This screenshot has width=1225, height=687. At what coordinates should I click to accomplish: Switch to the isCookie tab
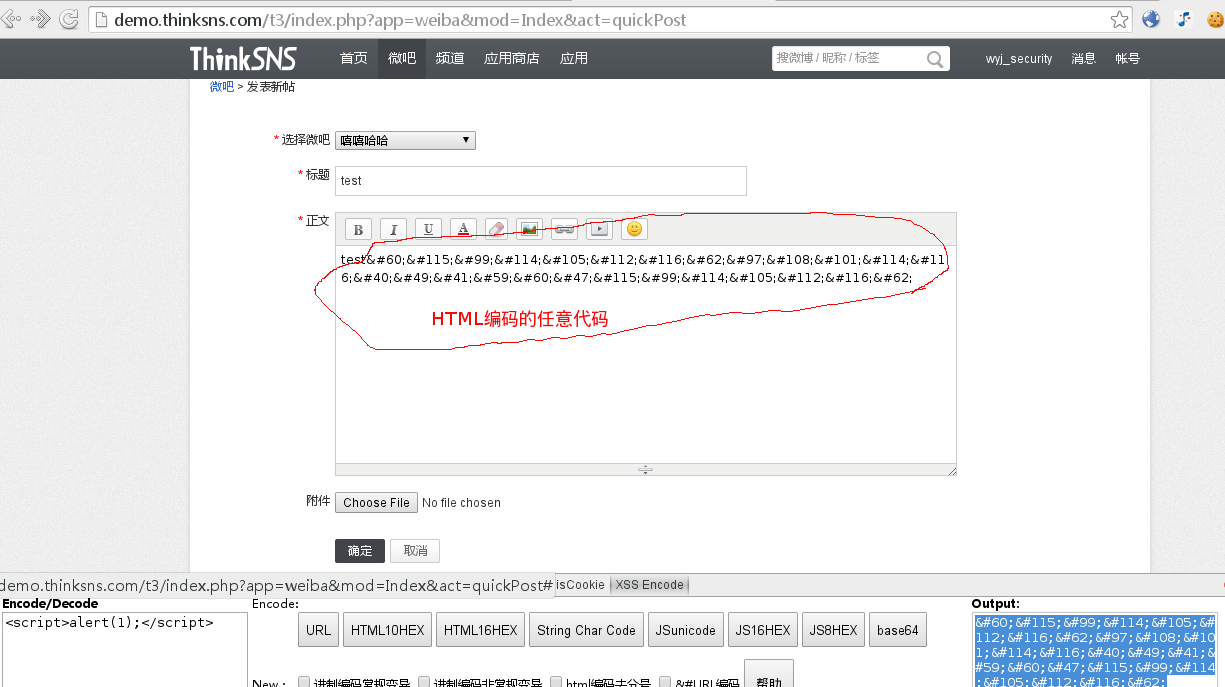pos(581,585)
